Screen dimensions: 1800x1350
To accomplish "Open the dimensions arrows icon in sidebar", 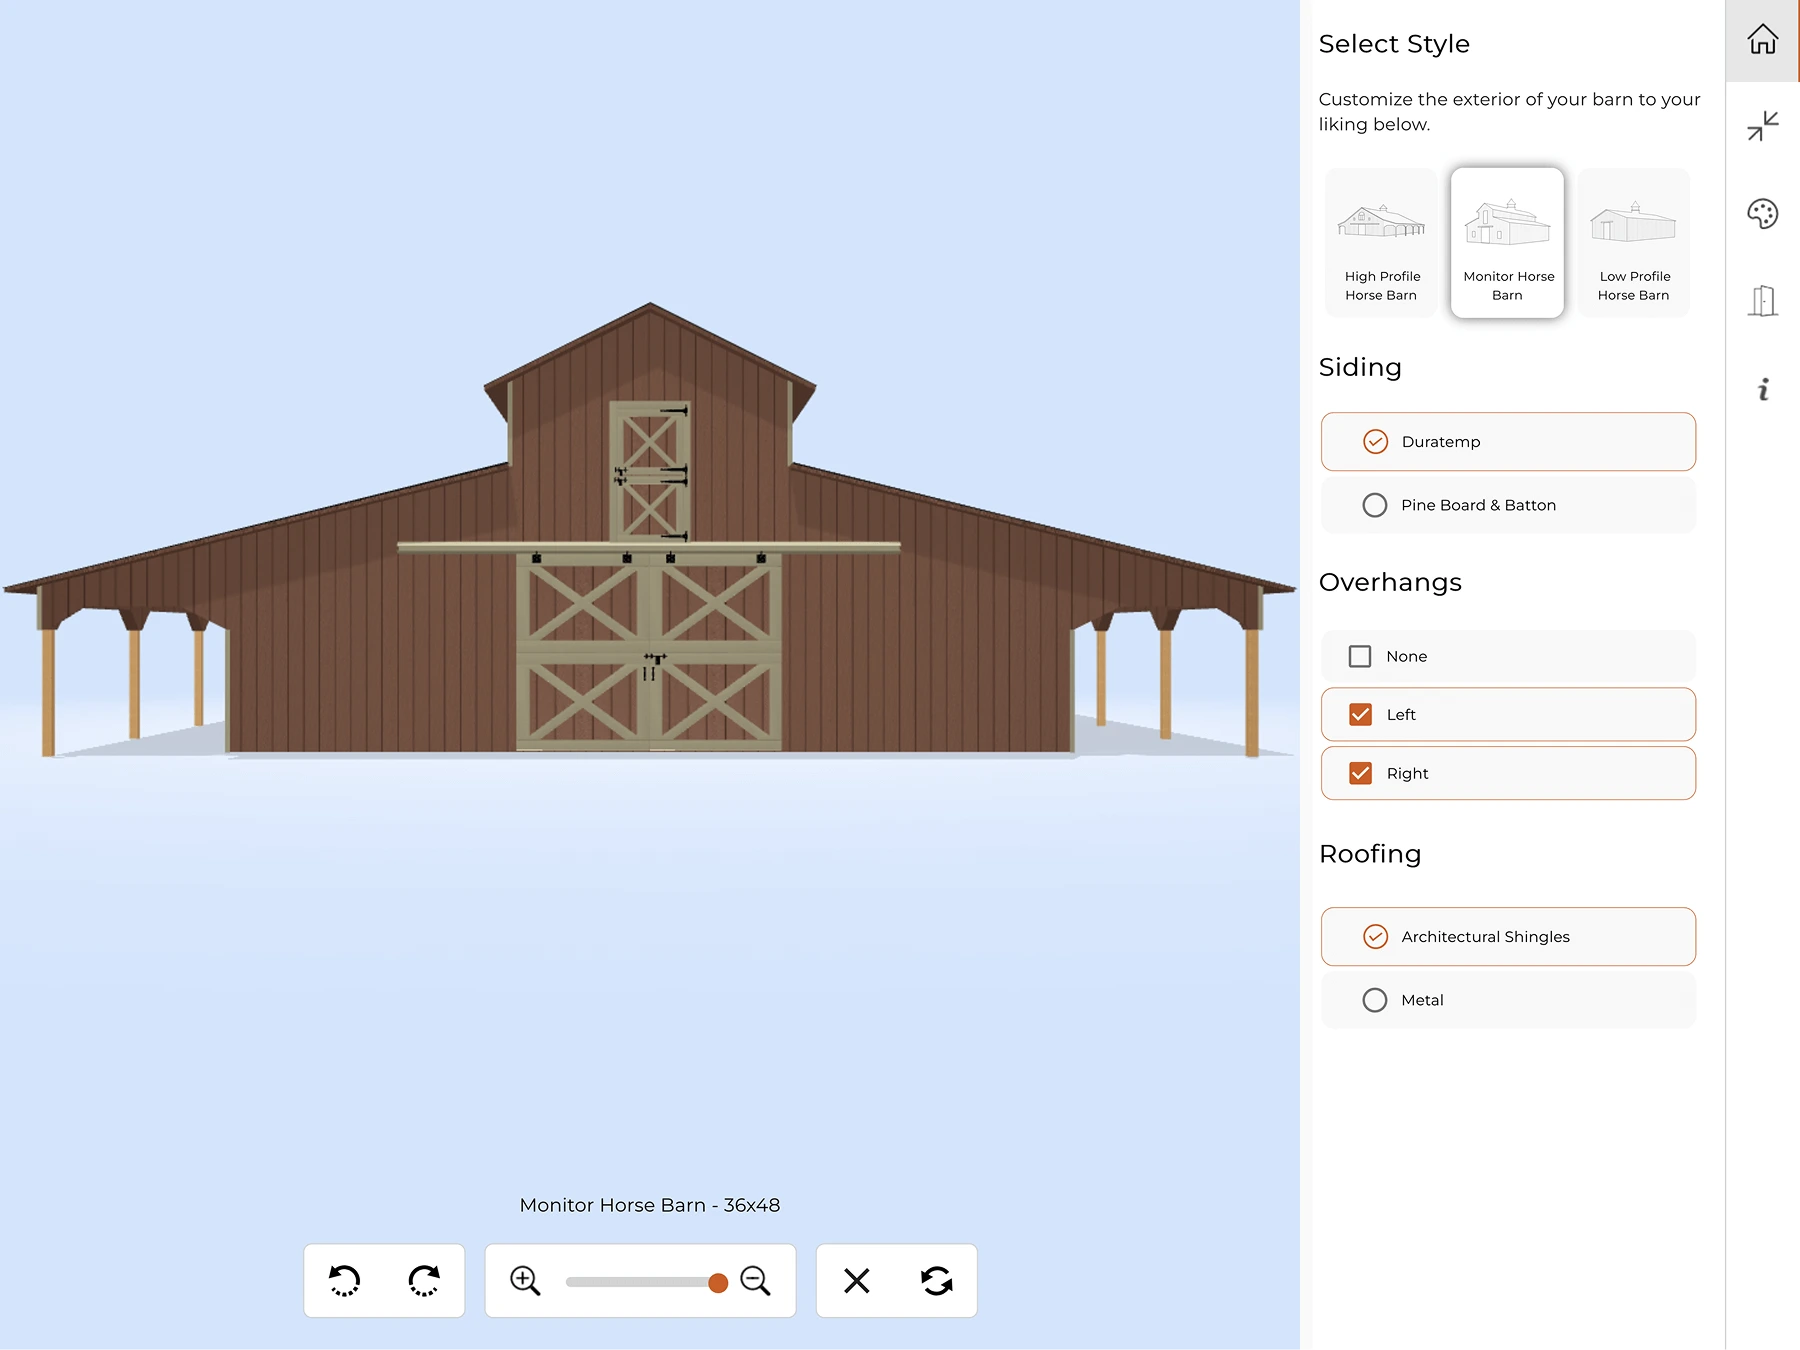I will [1762, 126].
